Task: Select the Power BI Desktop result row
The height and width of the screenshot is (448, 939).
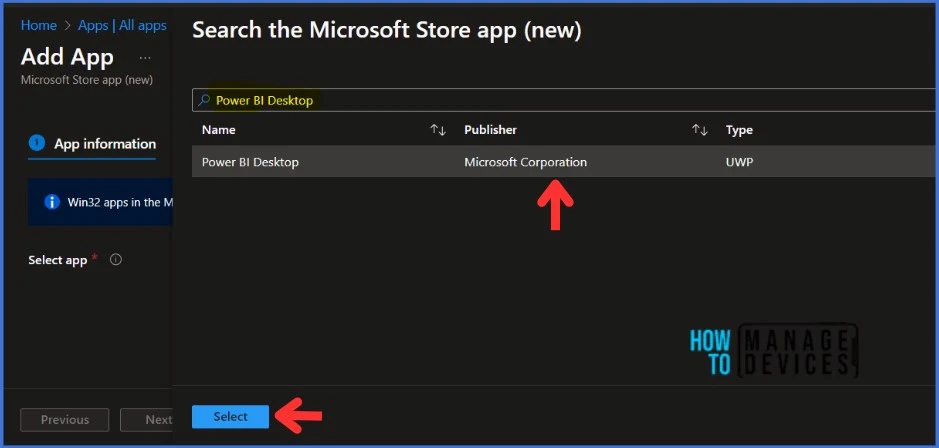Action: click(x=565, y=162)
